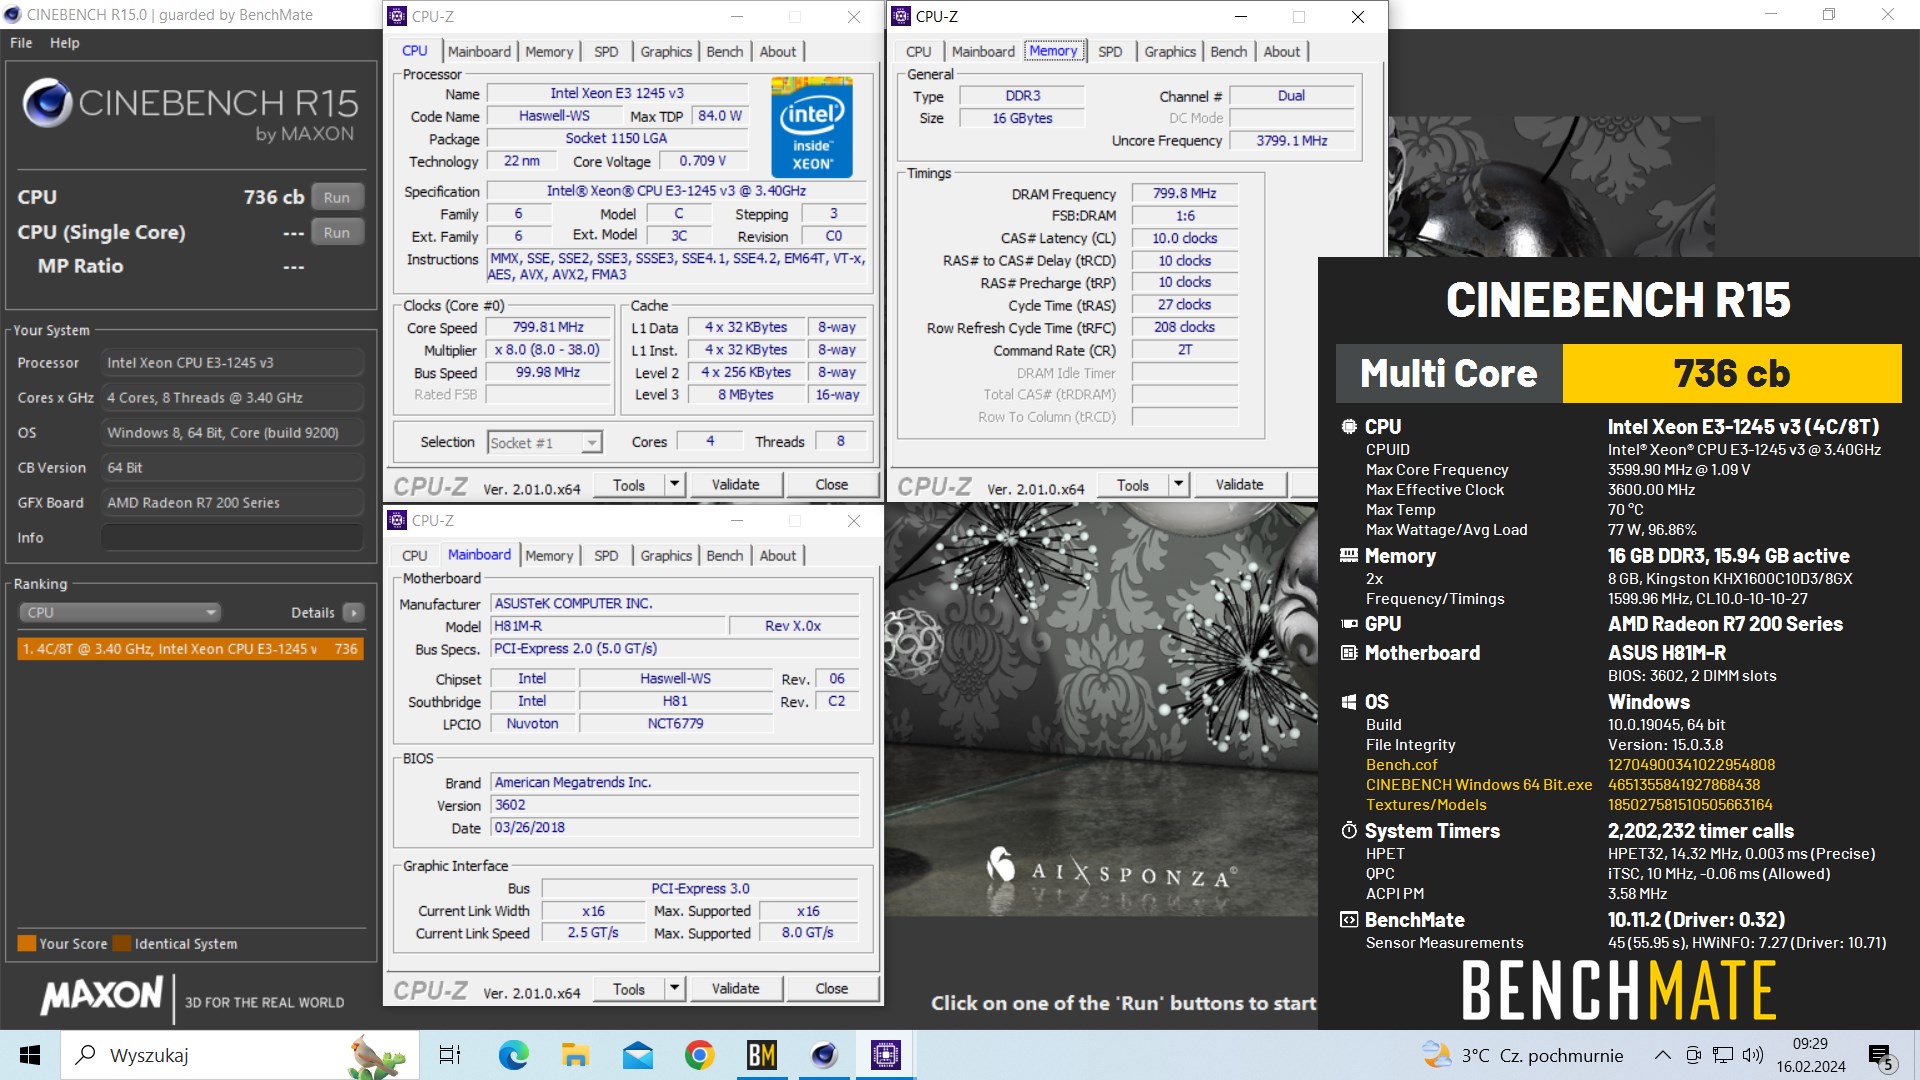Open SPD tab in Memory CPU-Z window
Screen dimensions: 1920x1080
pyautogui.click(x=1110, y=51)
